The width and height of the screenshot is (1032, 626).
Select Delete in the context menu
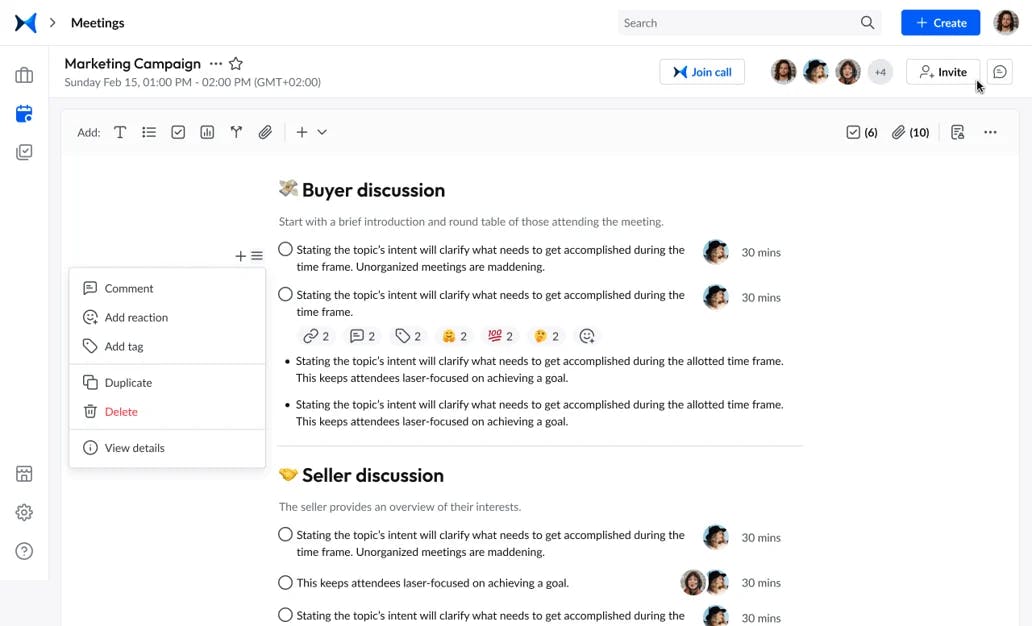(121, 411)
